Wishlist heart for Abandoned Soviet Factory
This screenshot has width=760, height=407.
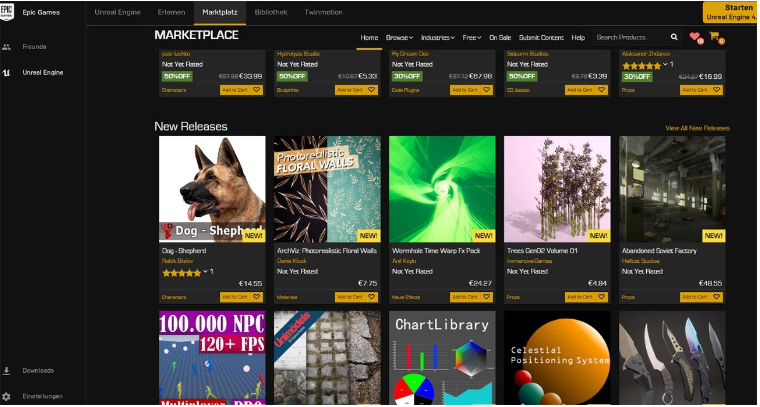point(717,297)
